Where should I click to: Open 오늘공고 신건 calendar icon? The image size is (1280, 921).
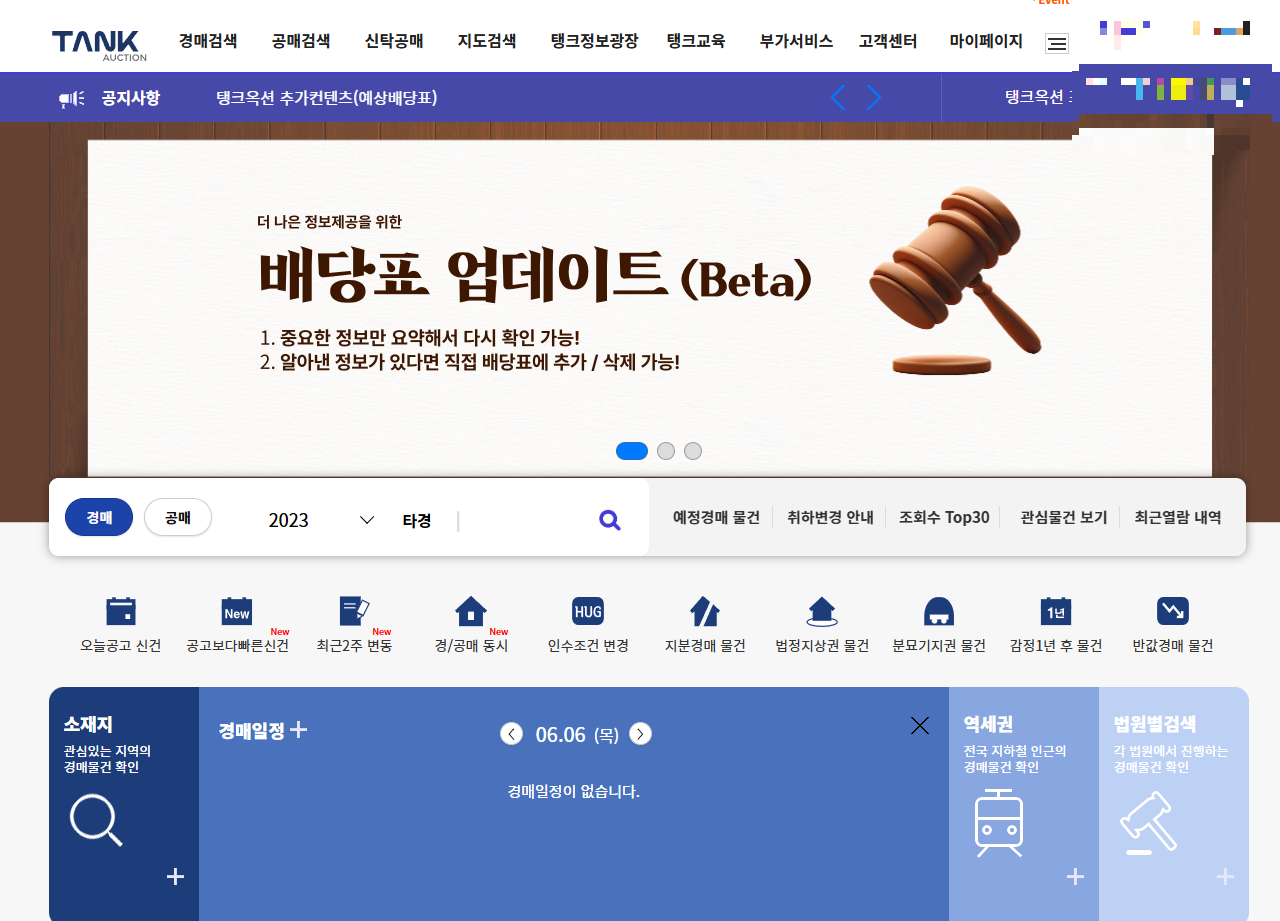(x=121, y=611)
